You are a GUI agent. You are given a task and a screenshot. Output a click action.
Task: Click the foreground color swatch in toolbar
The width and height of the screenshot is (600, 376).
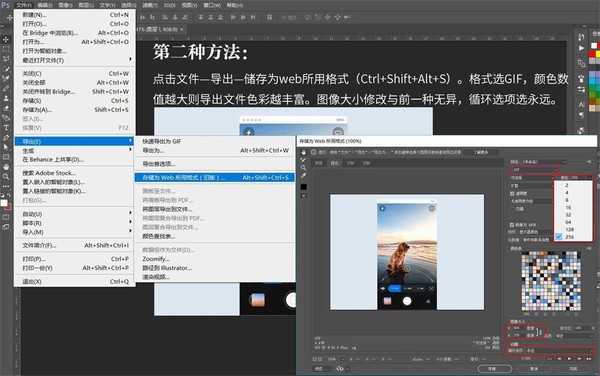point(4,203)
